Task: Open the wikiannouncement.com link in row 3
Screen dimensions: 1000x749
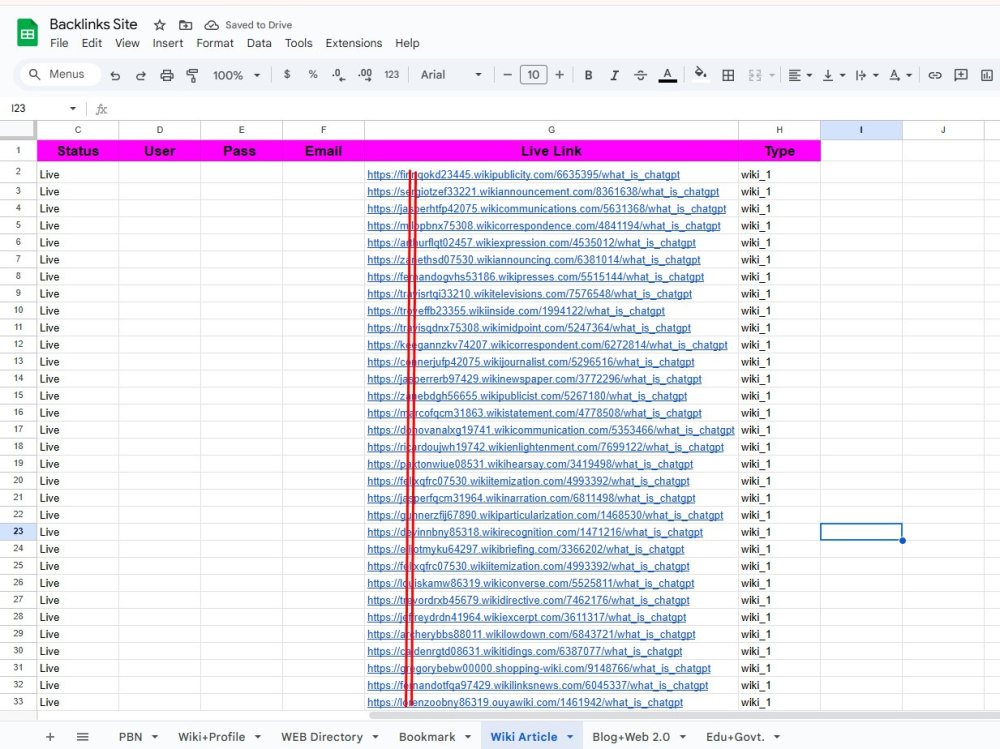Action: pos(543,191)
